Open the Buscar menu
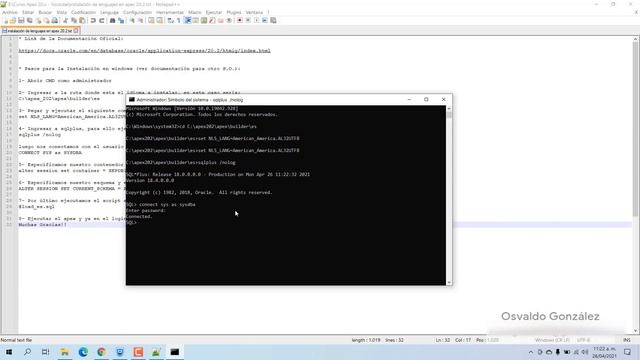 tap(45, 12)
